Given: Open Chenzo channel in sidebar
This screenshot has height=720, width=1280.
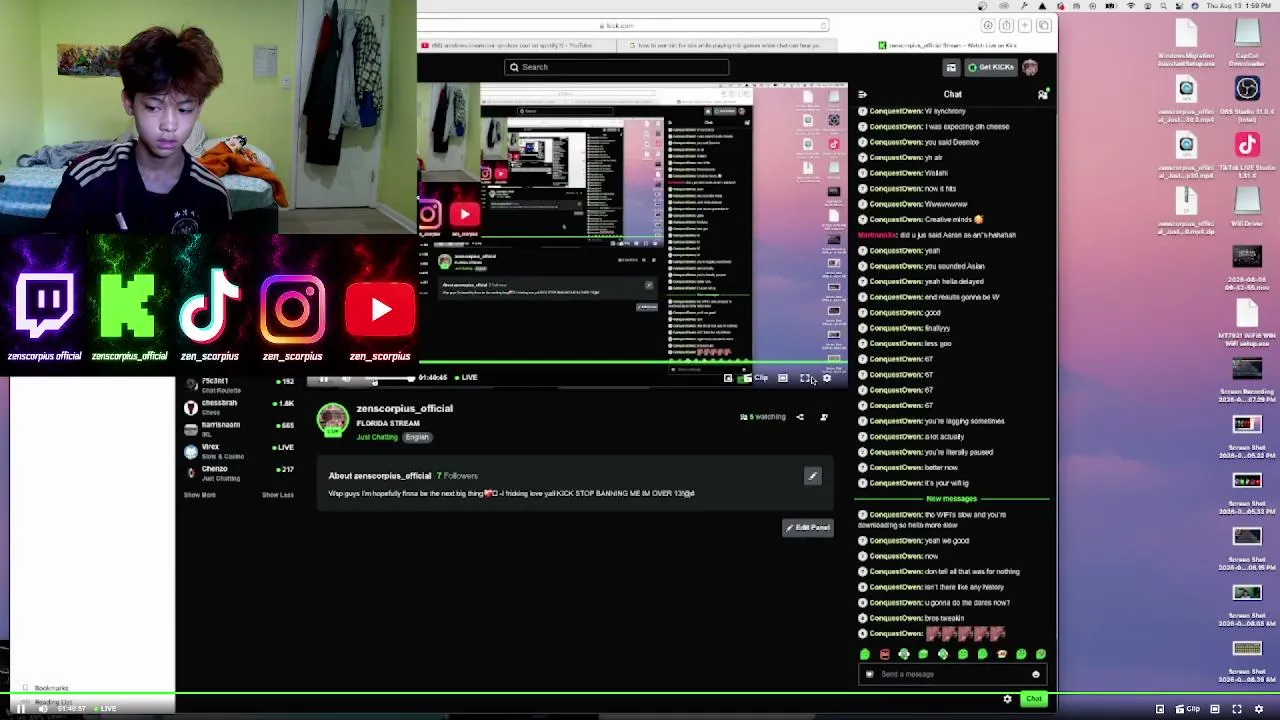Looking at the screenshot, I should (x=239, y=473).
